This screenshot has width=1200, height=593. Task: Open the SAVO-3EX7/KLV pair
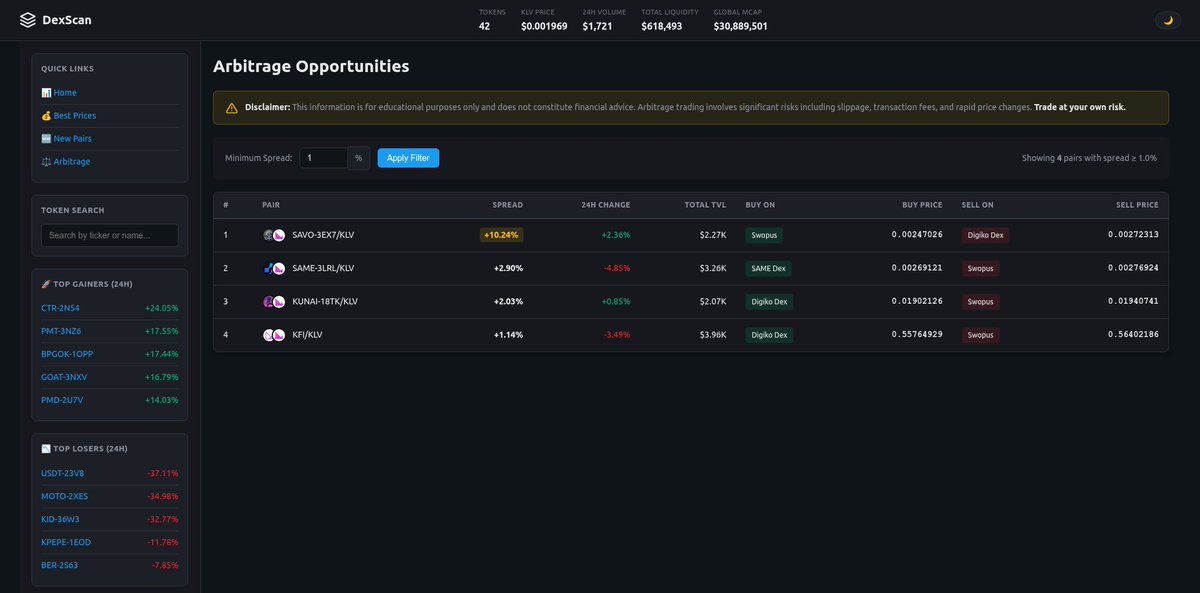coord(323,235)
